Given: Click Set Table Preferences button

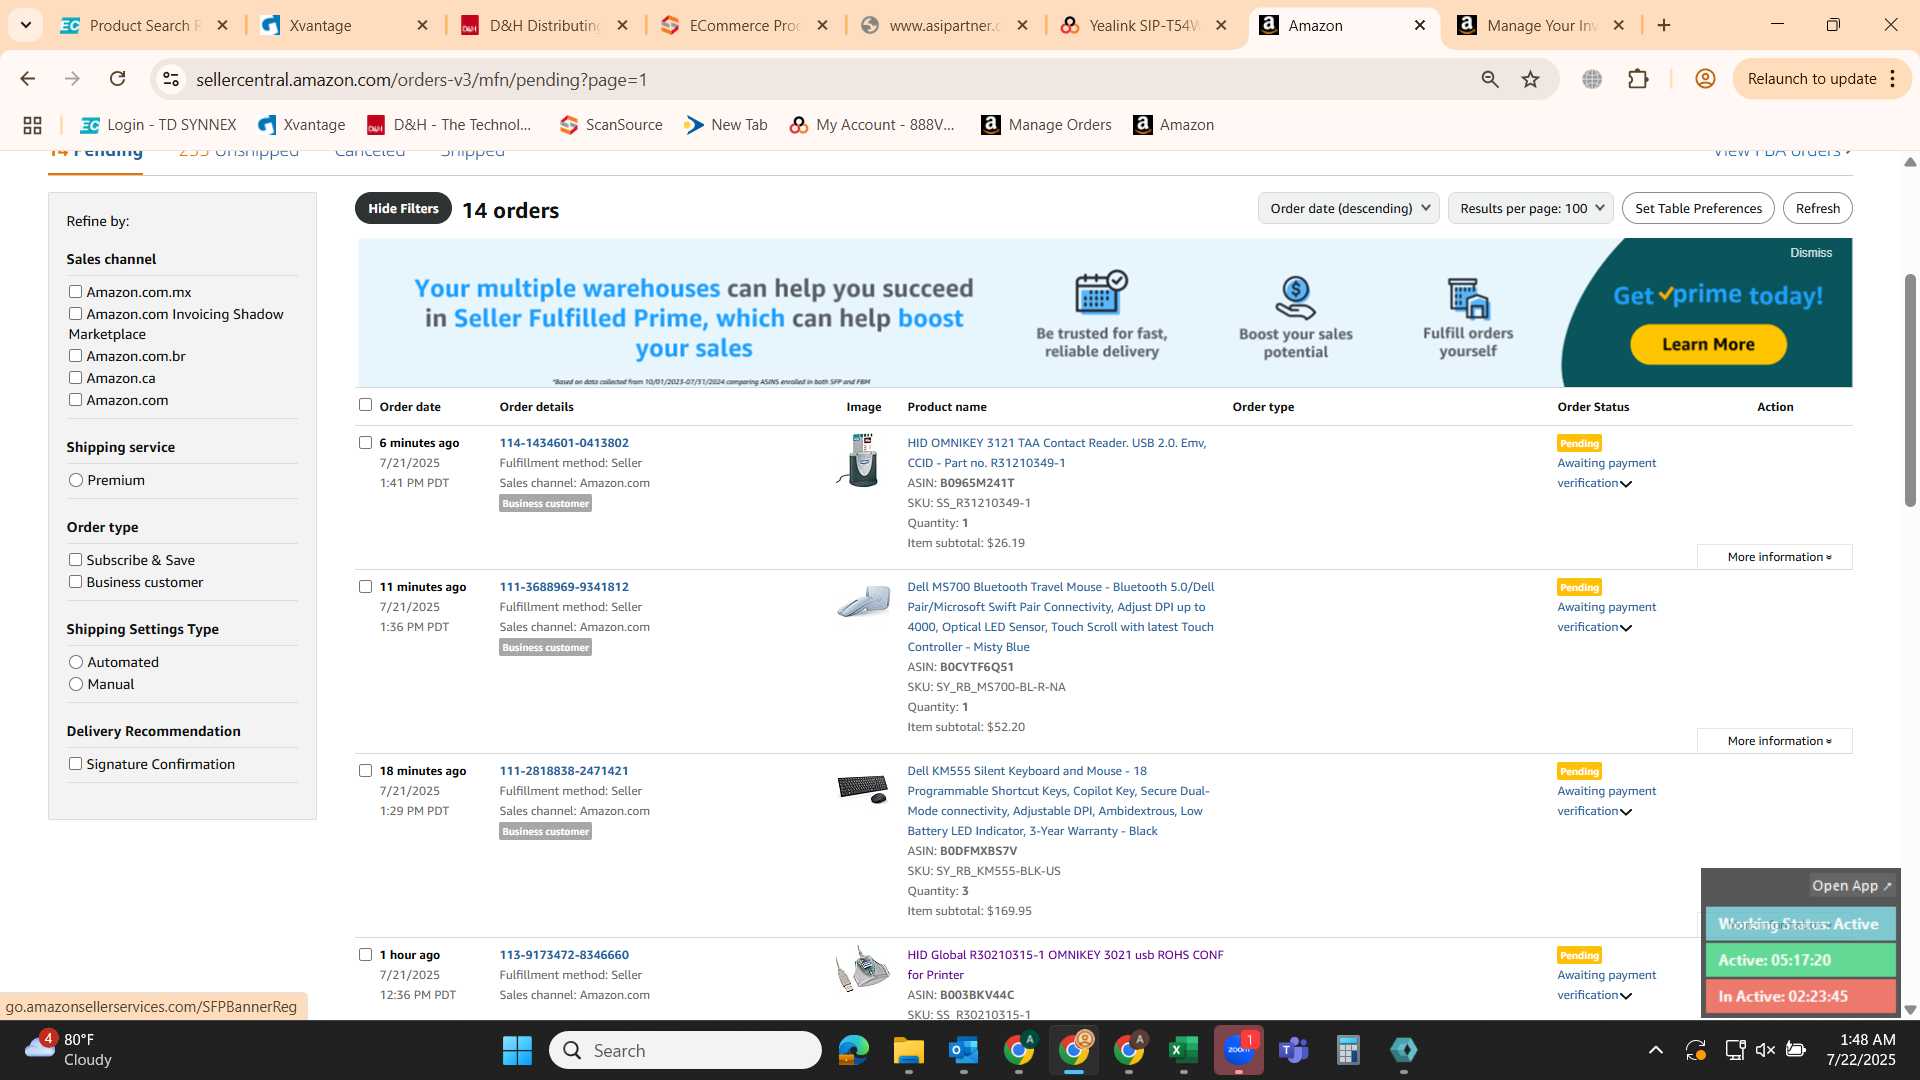Looking at the screenshot, I should (x=1698, y=208).
